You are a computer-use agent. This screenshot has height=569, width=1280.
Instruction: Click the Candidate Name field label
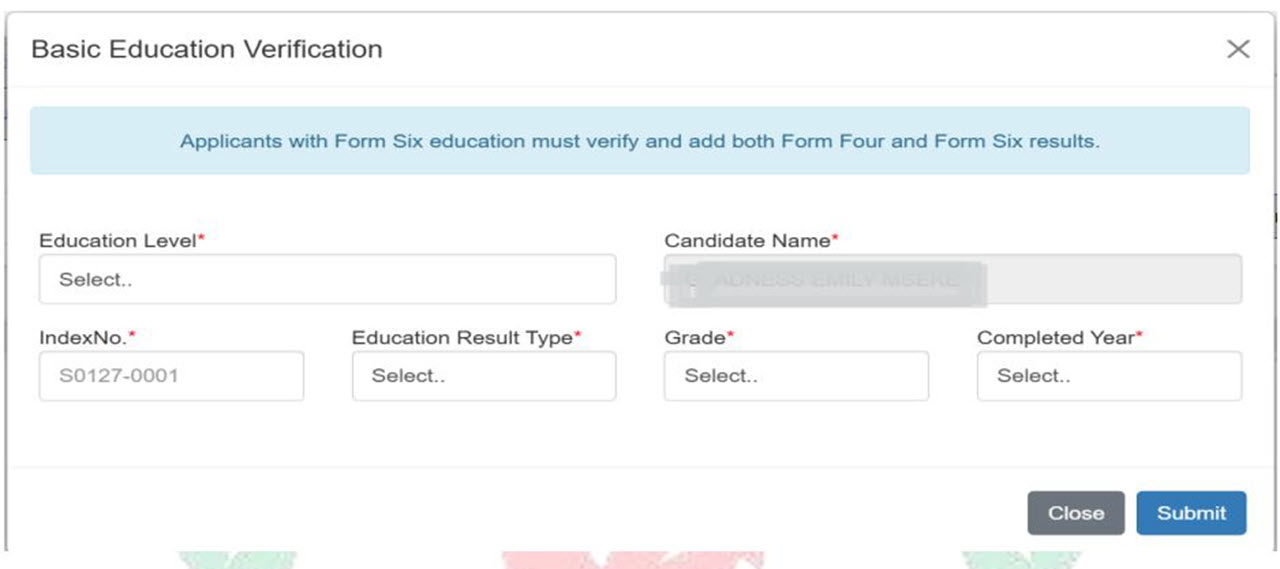(747, 241)
